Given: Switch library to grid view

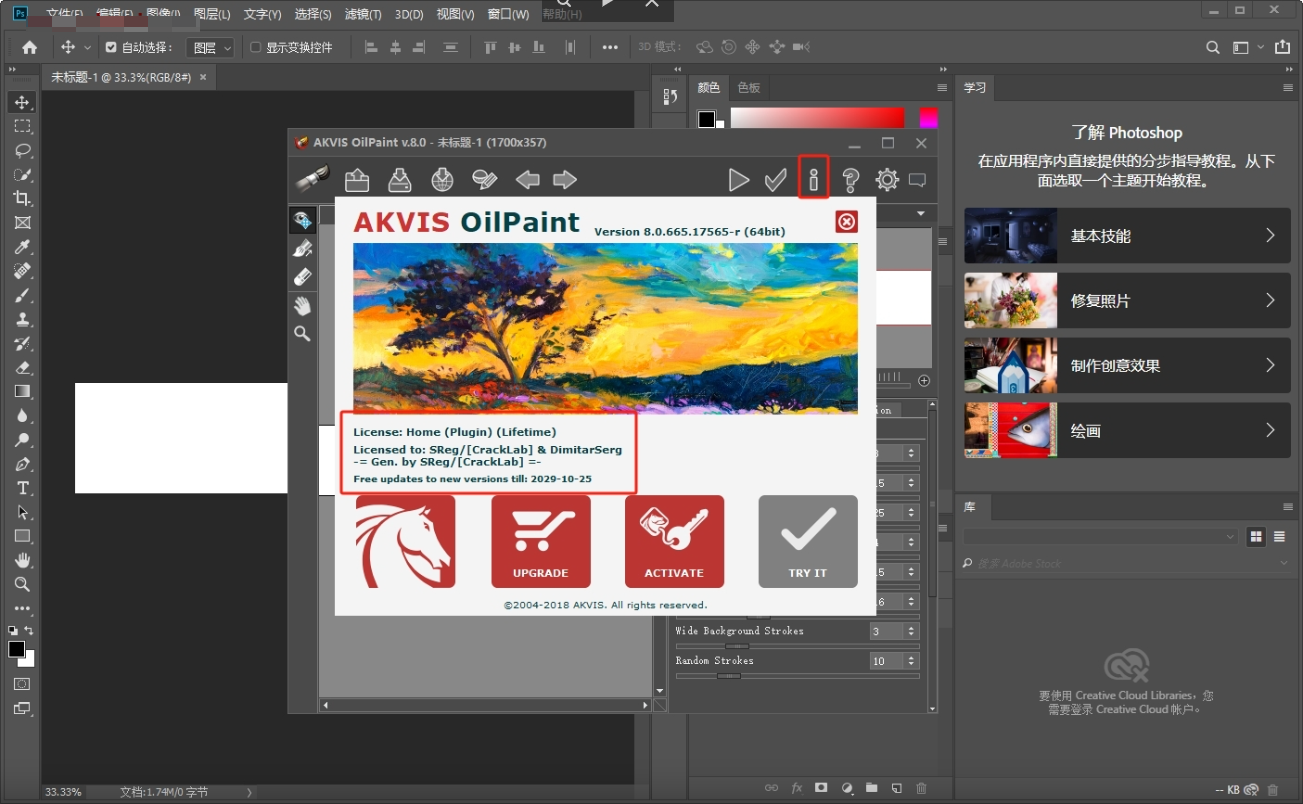Looking at the screenshot, I should (1256, 537).
